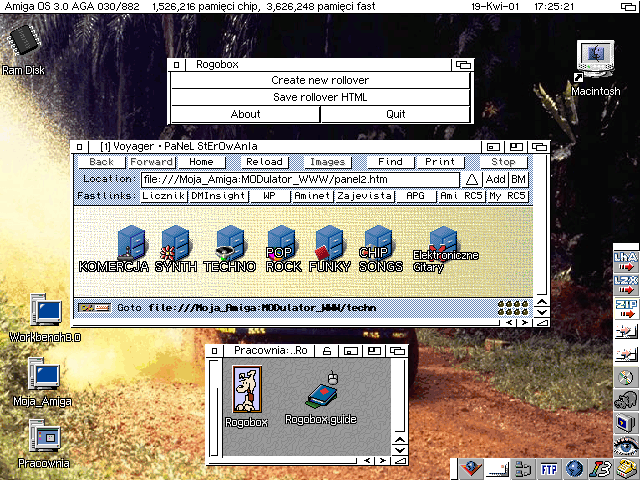This screenshot has width=640, height=480.
Task: Select the Ram Disk desktop icon
Action: (x=24, y=41)
